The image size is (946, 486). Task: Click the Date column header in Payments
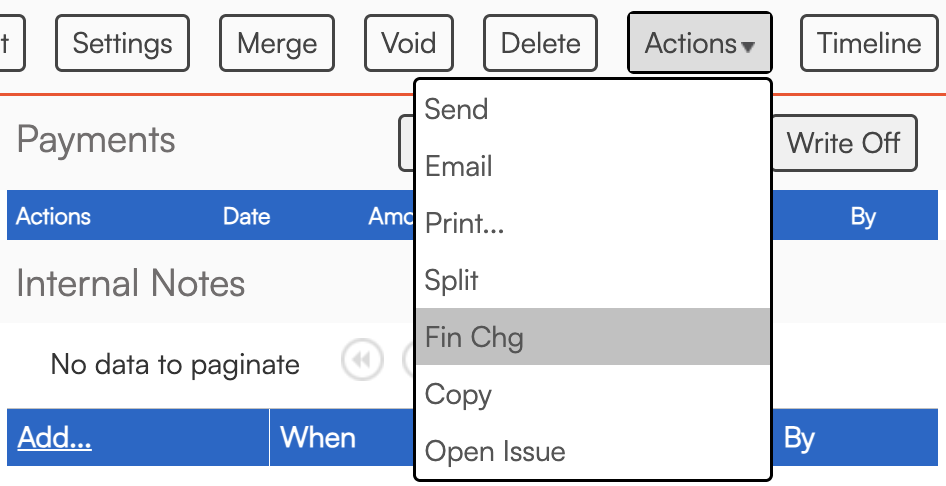tap(247, 216)
